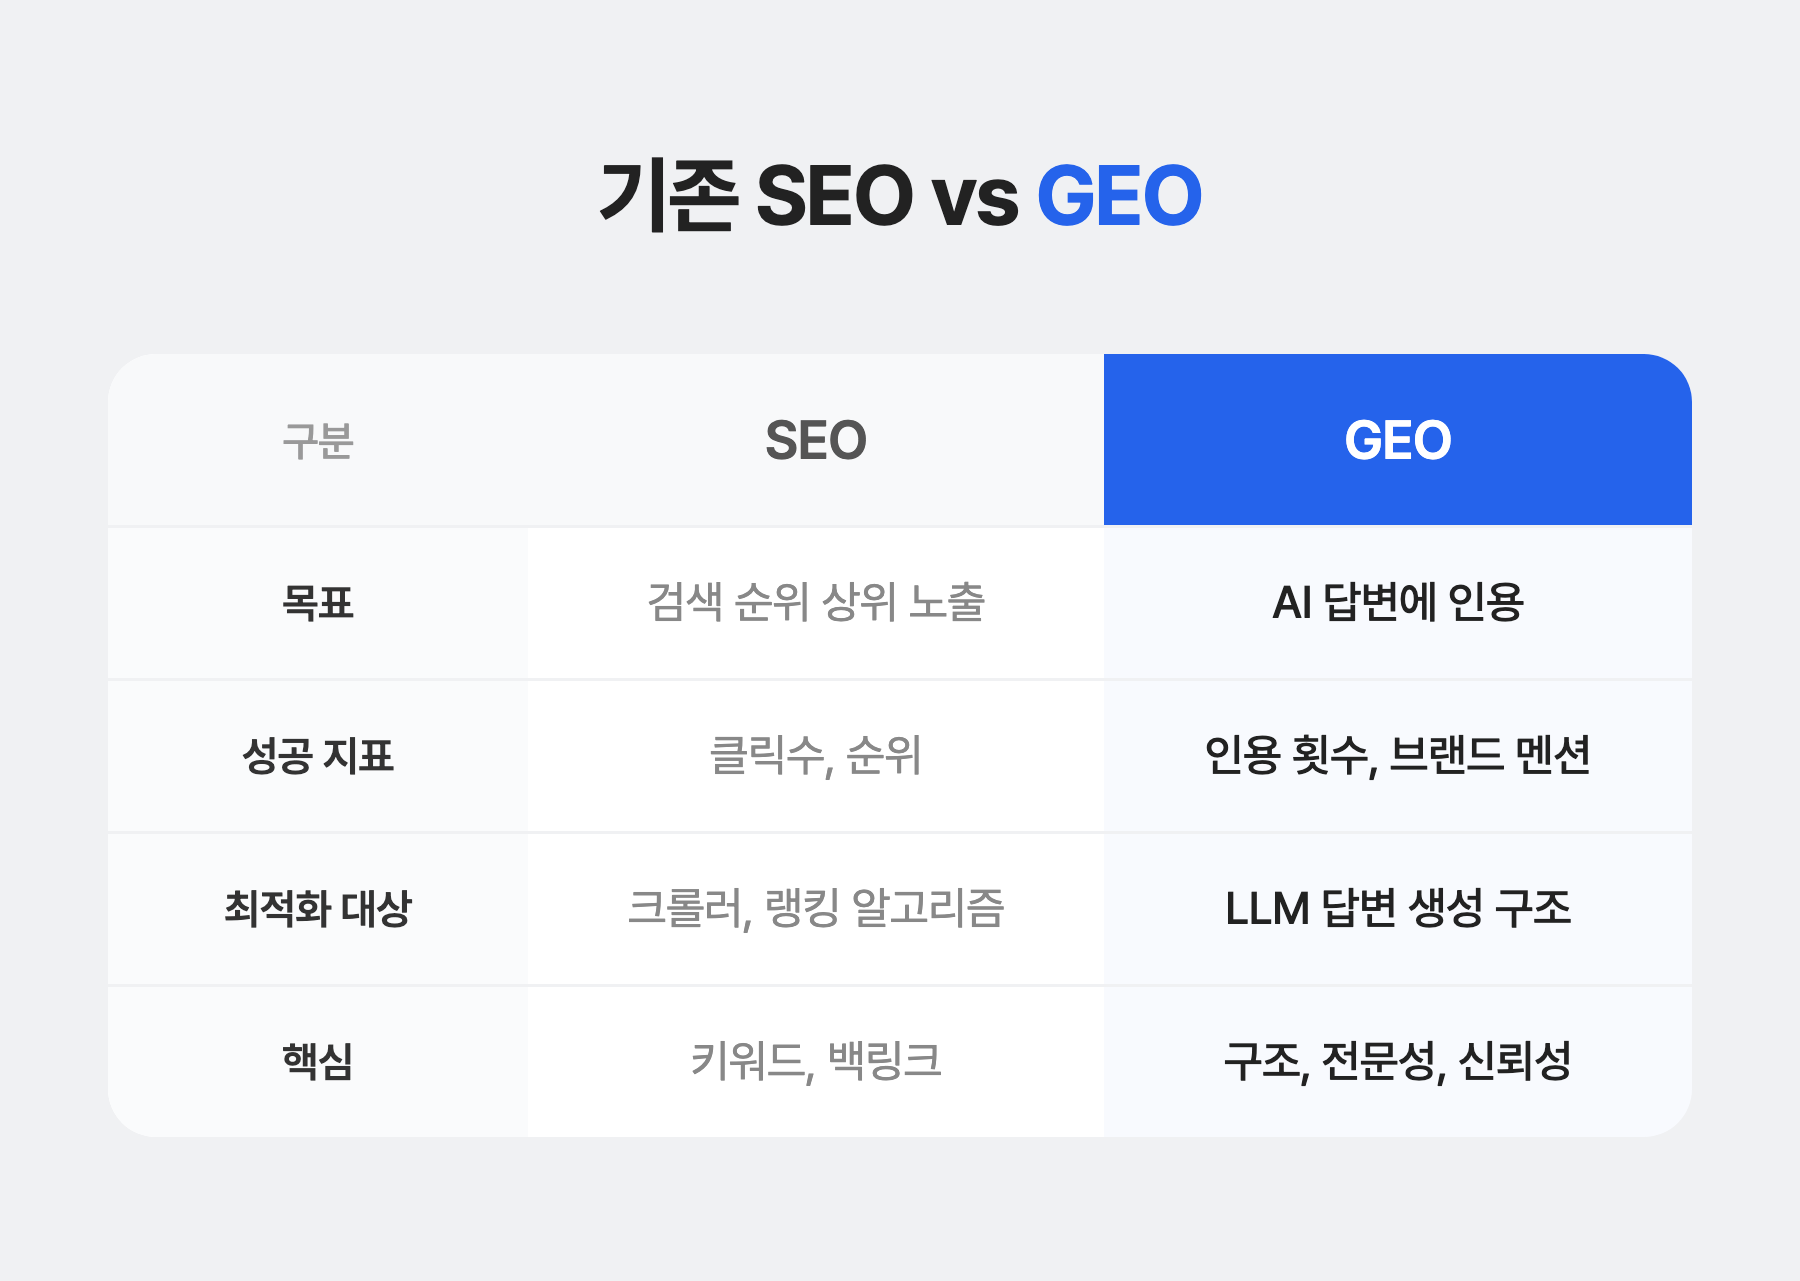This screenshot has height=1281, width=1800.
Task: Click the '성공 지표' row label
Action: tap(318, 756)
